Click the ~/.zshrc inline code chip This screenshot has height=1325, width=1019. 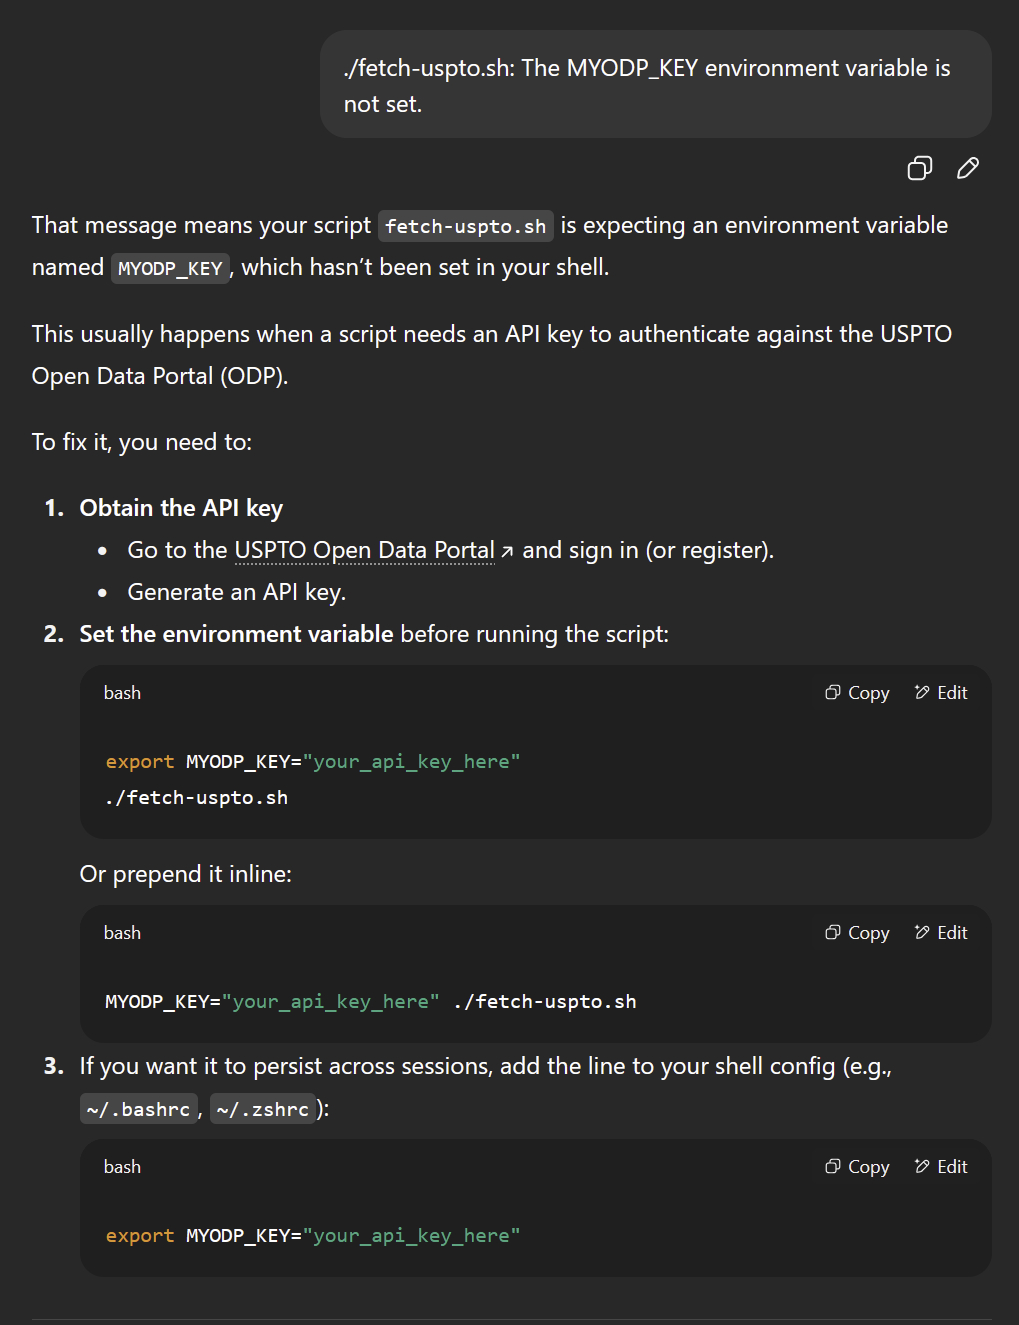(x=262, y=1110)
